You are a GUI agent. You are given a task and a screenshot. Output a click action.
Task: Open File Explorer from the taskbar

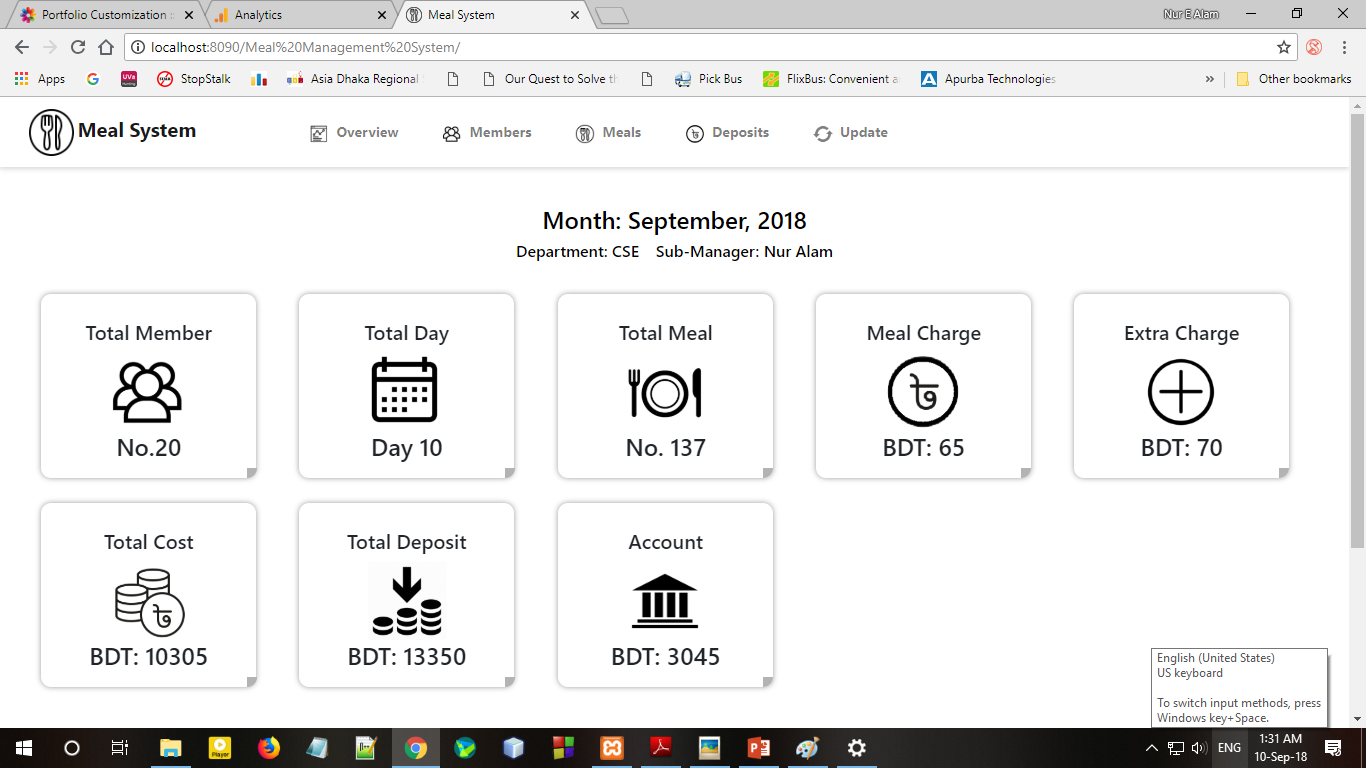[171, 748]
